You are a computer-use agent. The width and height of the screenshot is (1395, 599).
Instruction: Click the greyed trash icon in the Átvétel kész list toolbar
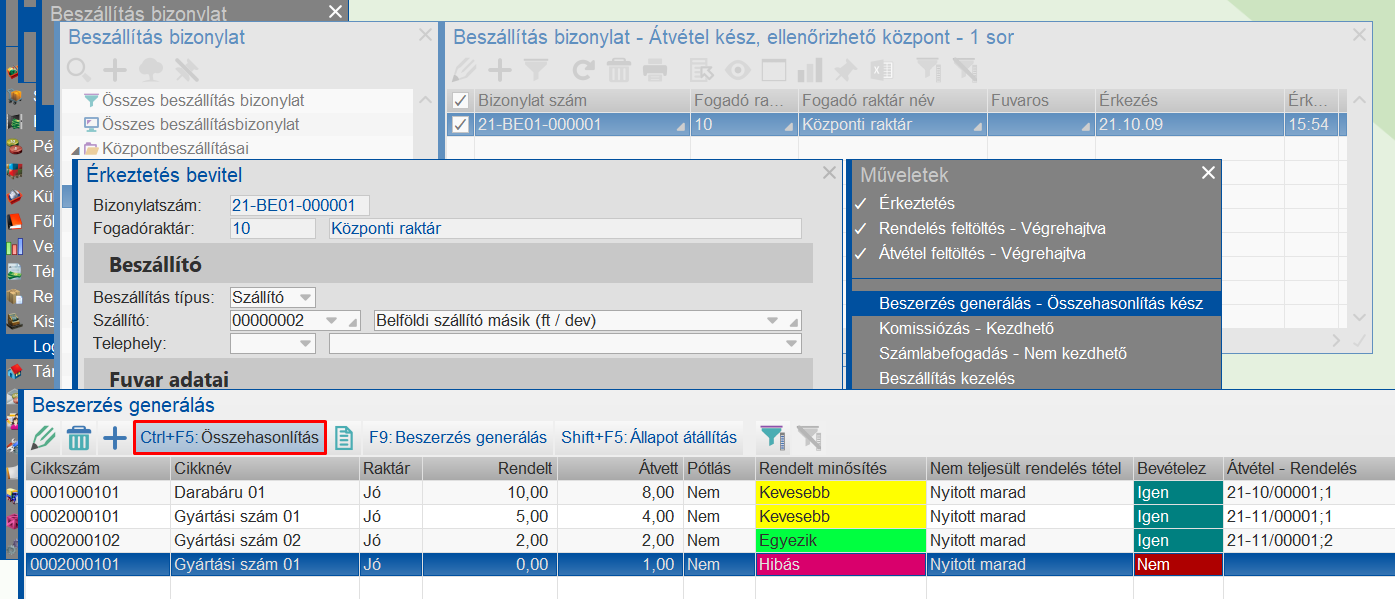pyautogui.click(x=619, y=70)
